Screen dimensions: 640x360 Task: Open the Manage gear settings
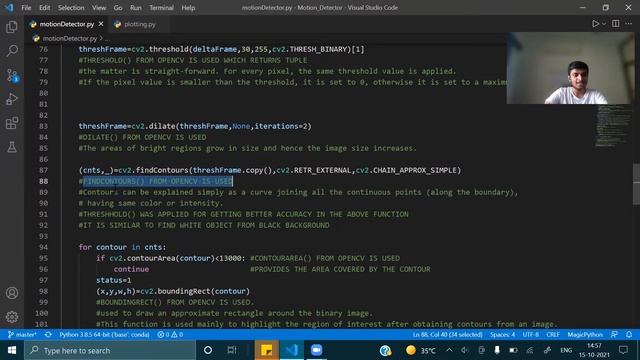12,317
